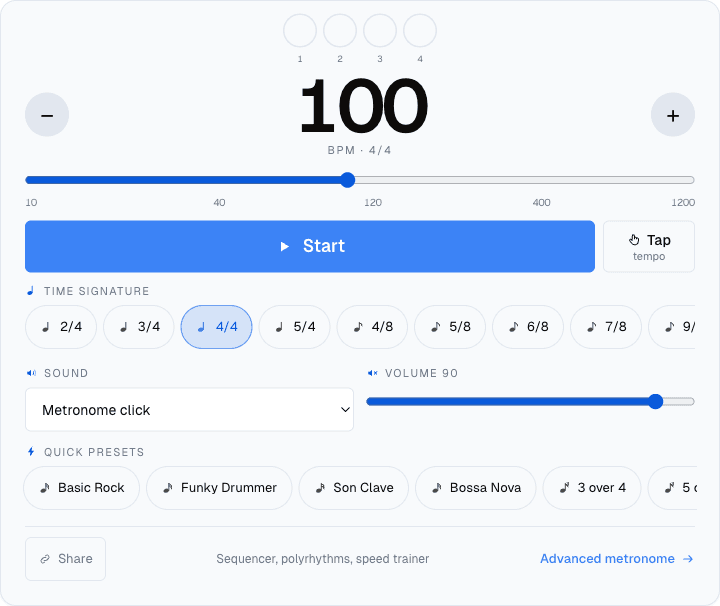This screenshot has height=606, width=720.
Task: Load the 3 over 4 preset
Action: pyautogui.click(x=592, y=488)
